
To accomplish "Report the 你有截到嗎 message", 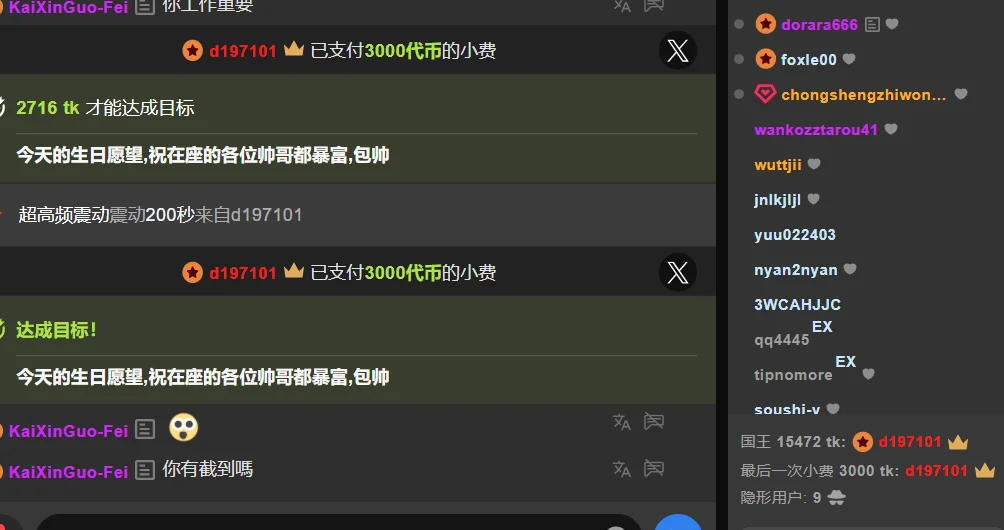I will pyautogui.click(x=654, y=469).
